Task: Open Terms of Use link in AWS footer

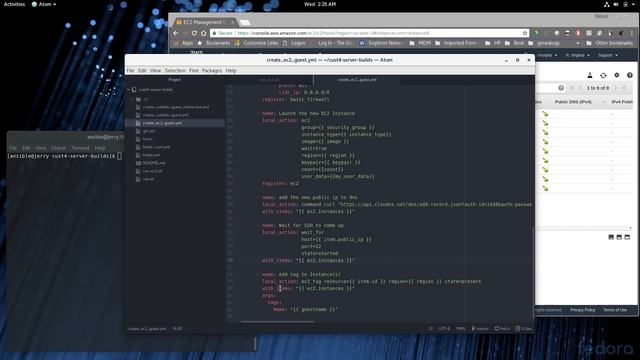Action: (x=615, y=310)
